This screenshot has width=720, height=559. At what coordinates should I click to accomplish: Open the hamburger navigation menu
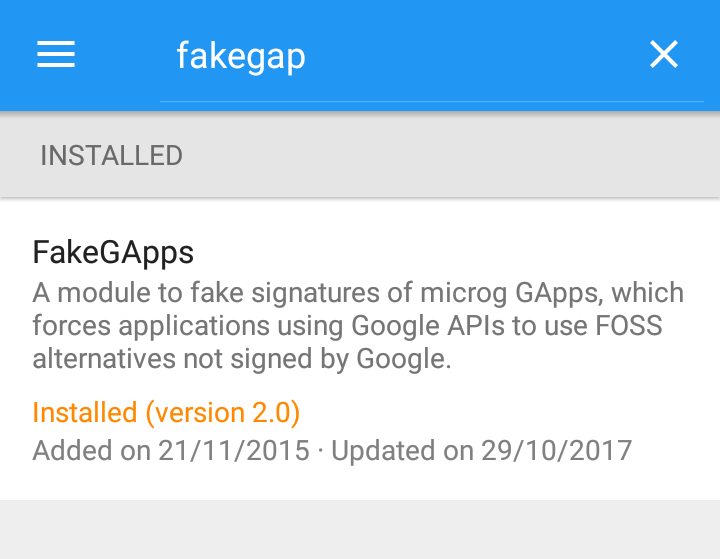tap(56, 55)
